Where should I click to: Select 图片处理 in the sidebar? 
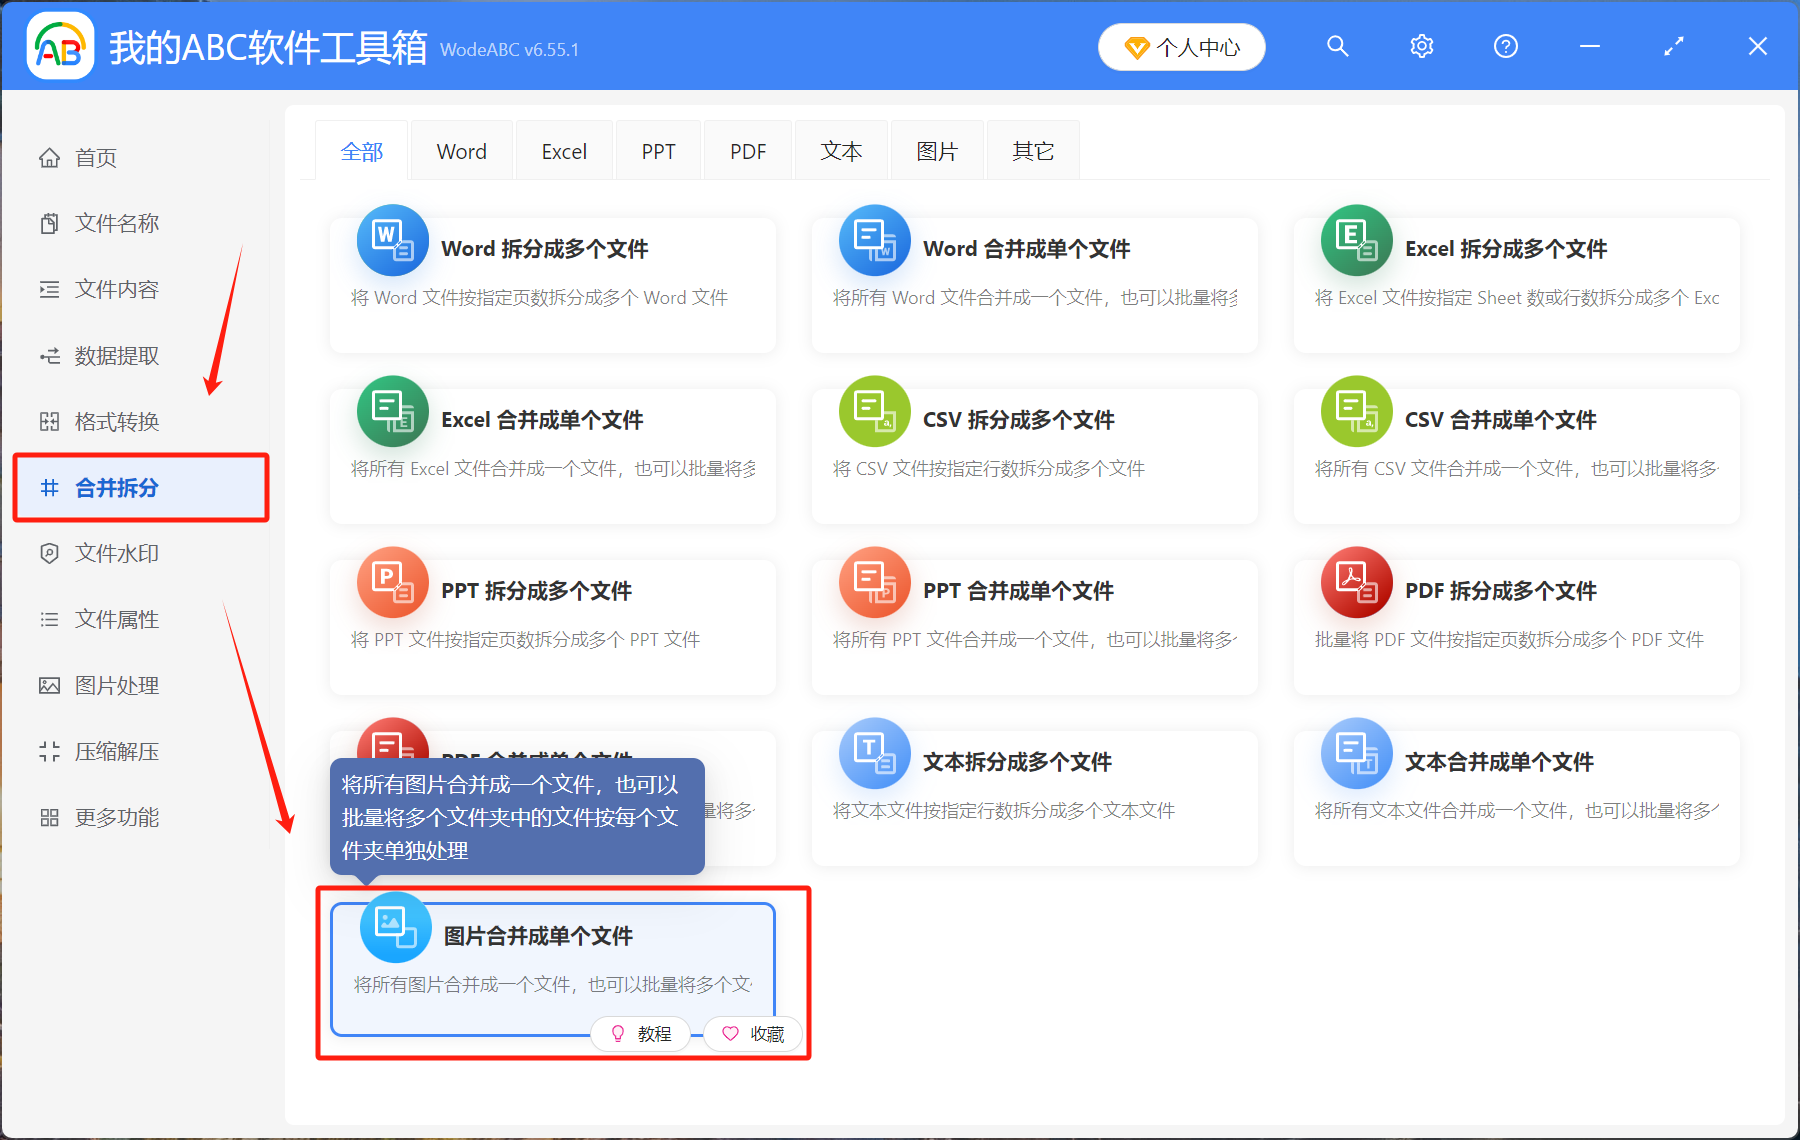point(115,685)
